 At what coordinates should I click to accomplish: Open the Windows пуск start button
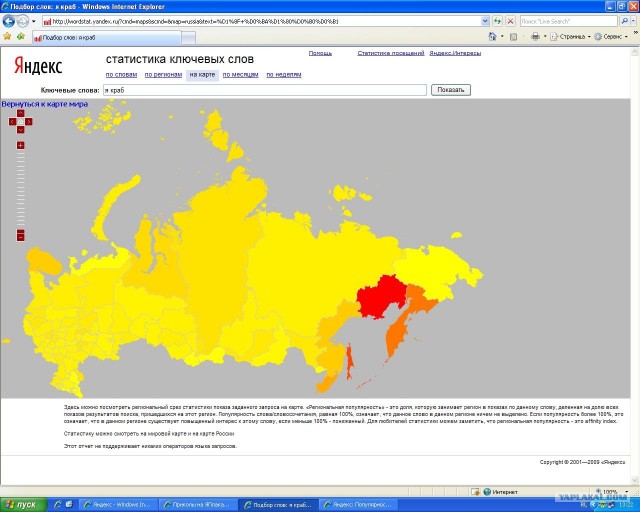22,505
